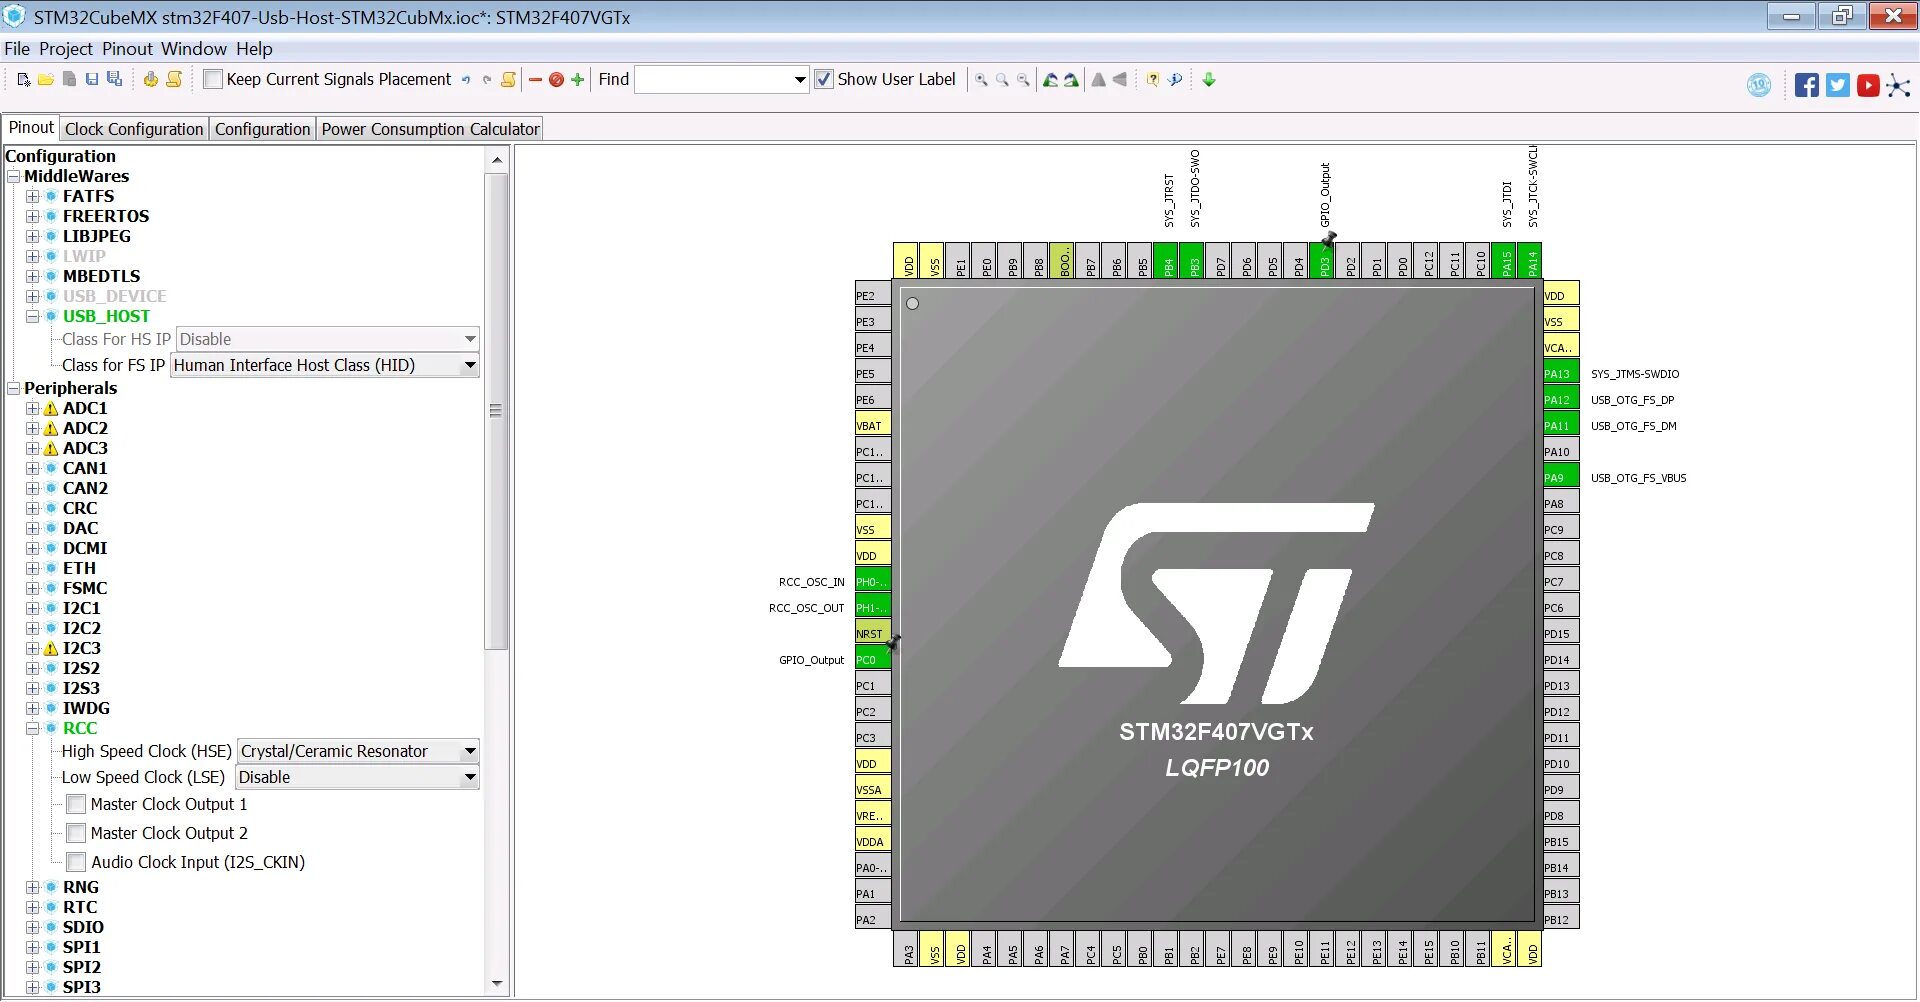Viewport: 1920px width, 1002px height.
Task: Click the Undo arrow in the toolbar
Action: click(466, 80)
